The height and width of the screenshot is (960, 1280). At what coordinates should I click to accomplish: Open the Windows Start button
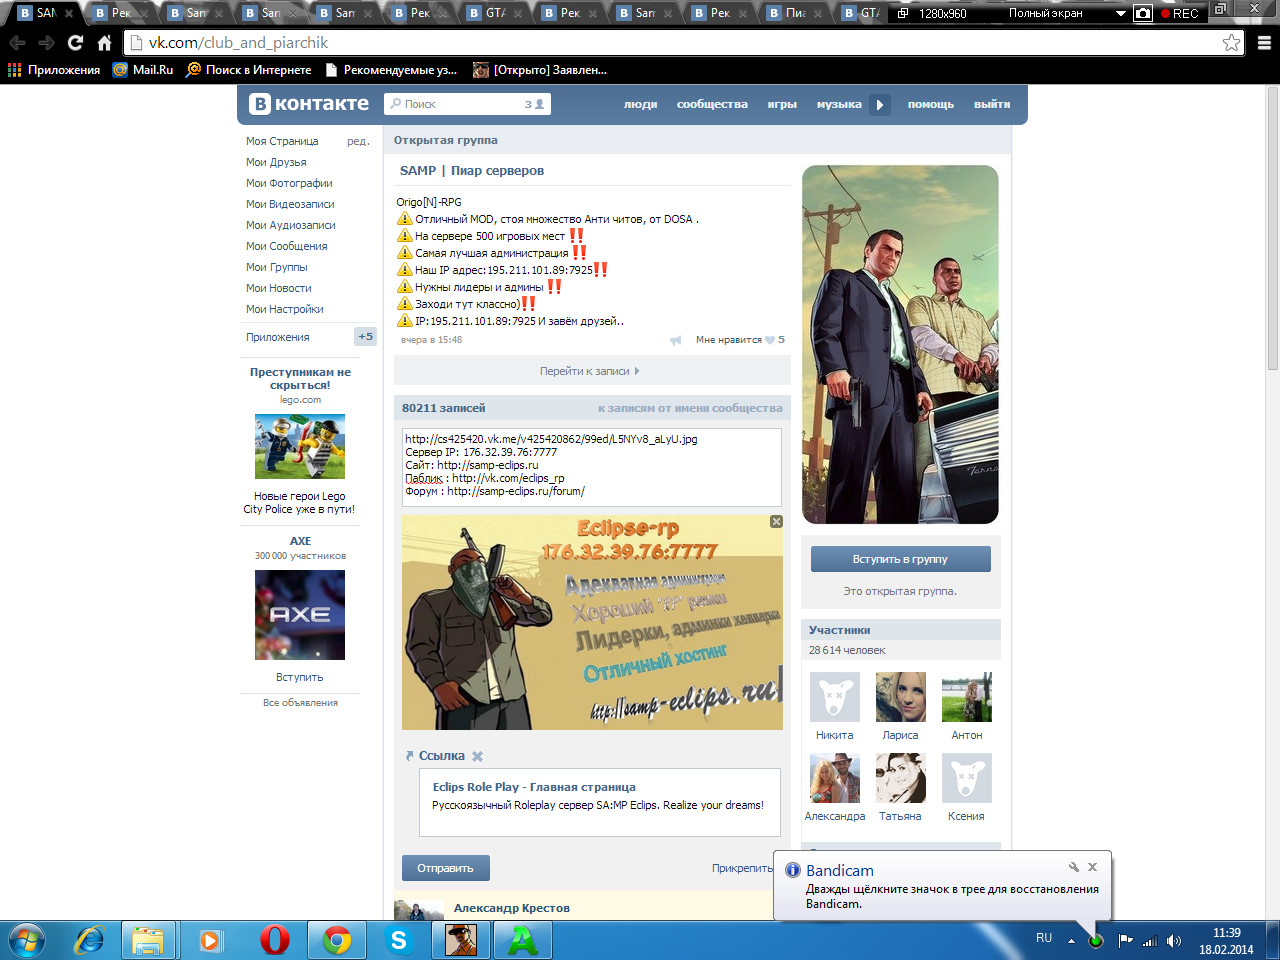click(x=26, y=940)
